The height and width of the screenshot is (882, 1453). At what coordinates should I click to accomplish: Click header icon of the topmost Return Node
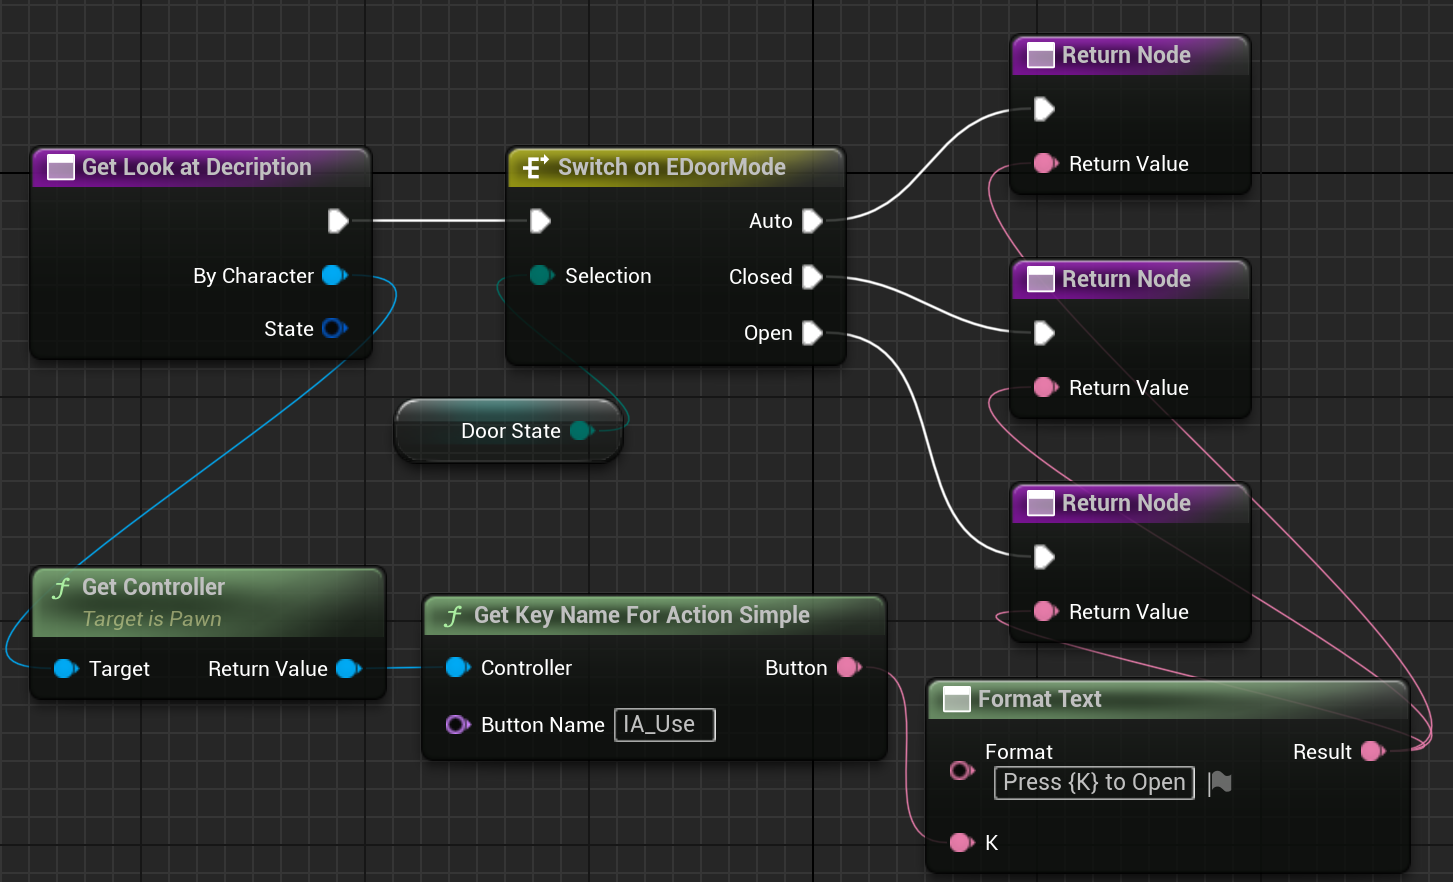1041,55
